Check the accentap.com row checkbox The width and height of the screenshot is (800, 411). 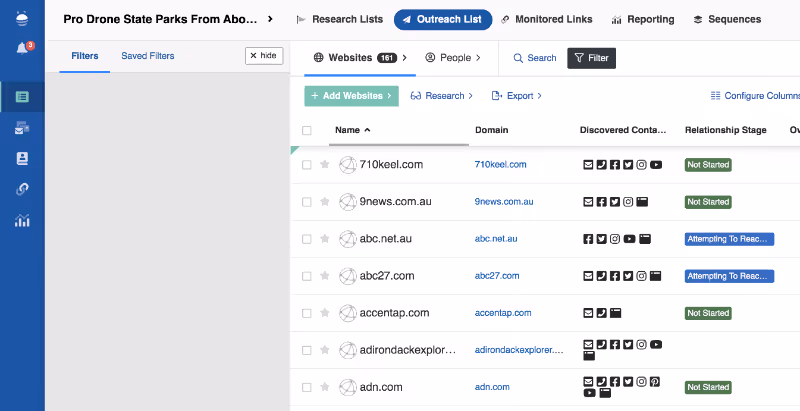point(307,313)
